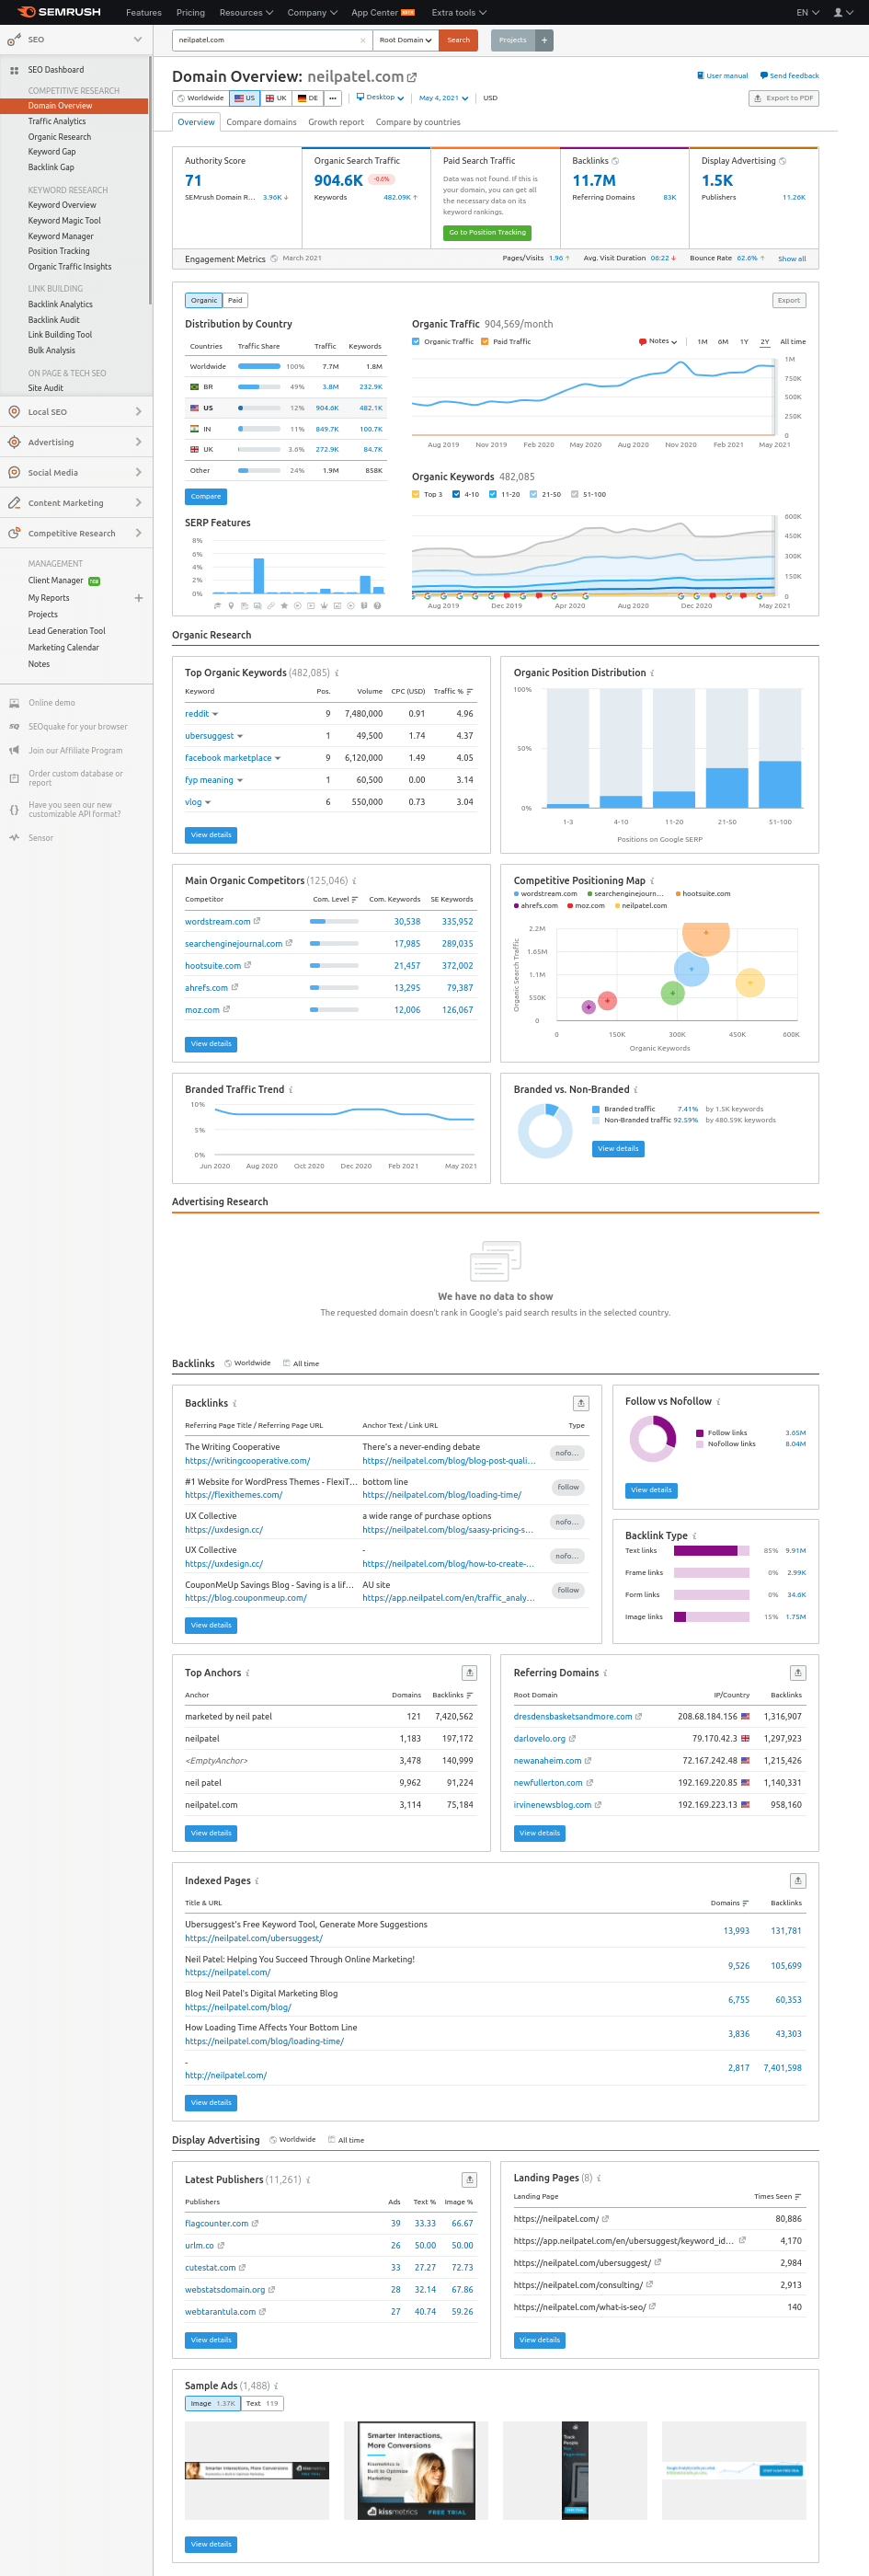Screen dimensions: 869x2576
Task: Switch to the Compare by countries tab
Action: 418,122
